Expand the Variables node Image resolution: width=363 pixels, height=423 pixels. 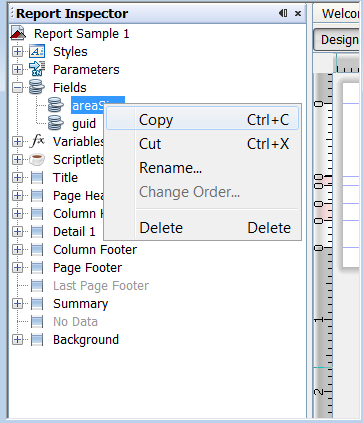(x=18, y=142)
